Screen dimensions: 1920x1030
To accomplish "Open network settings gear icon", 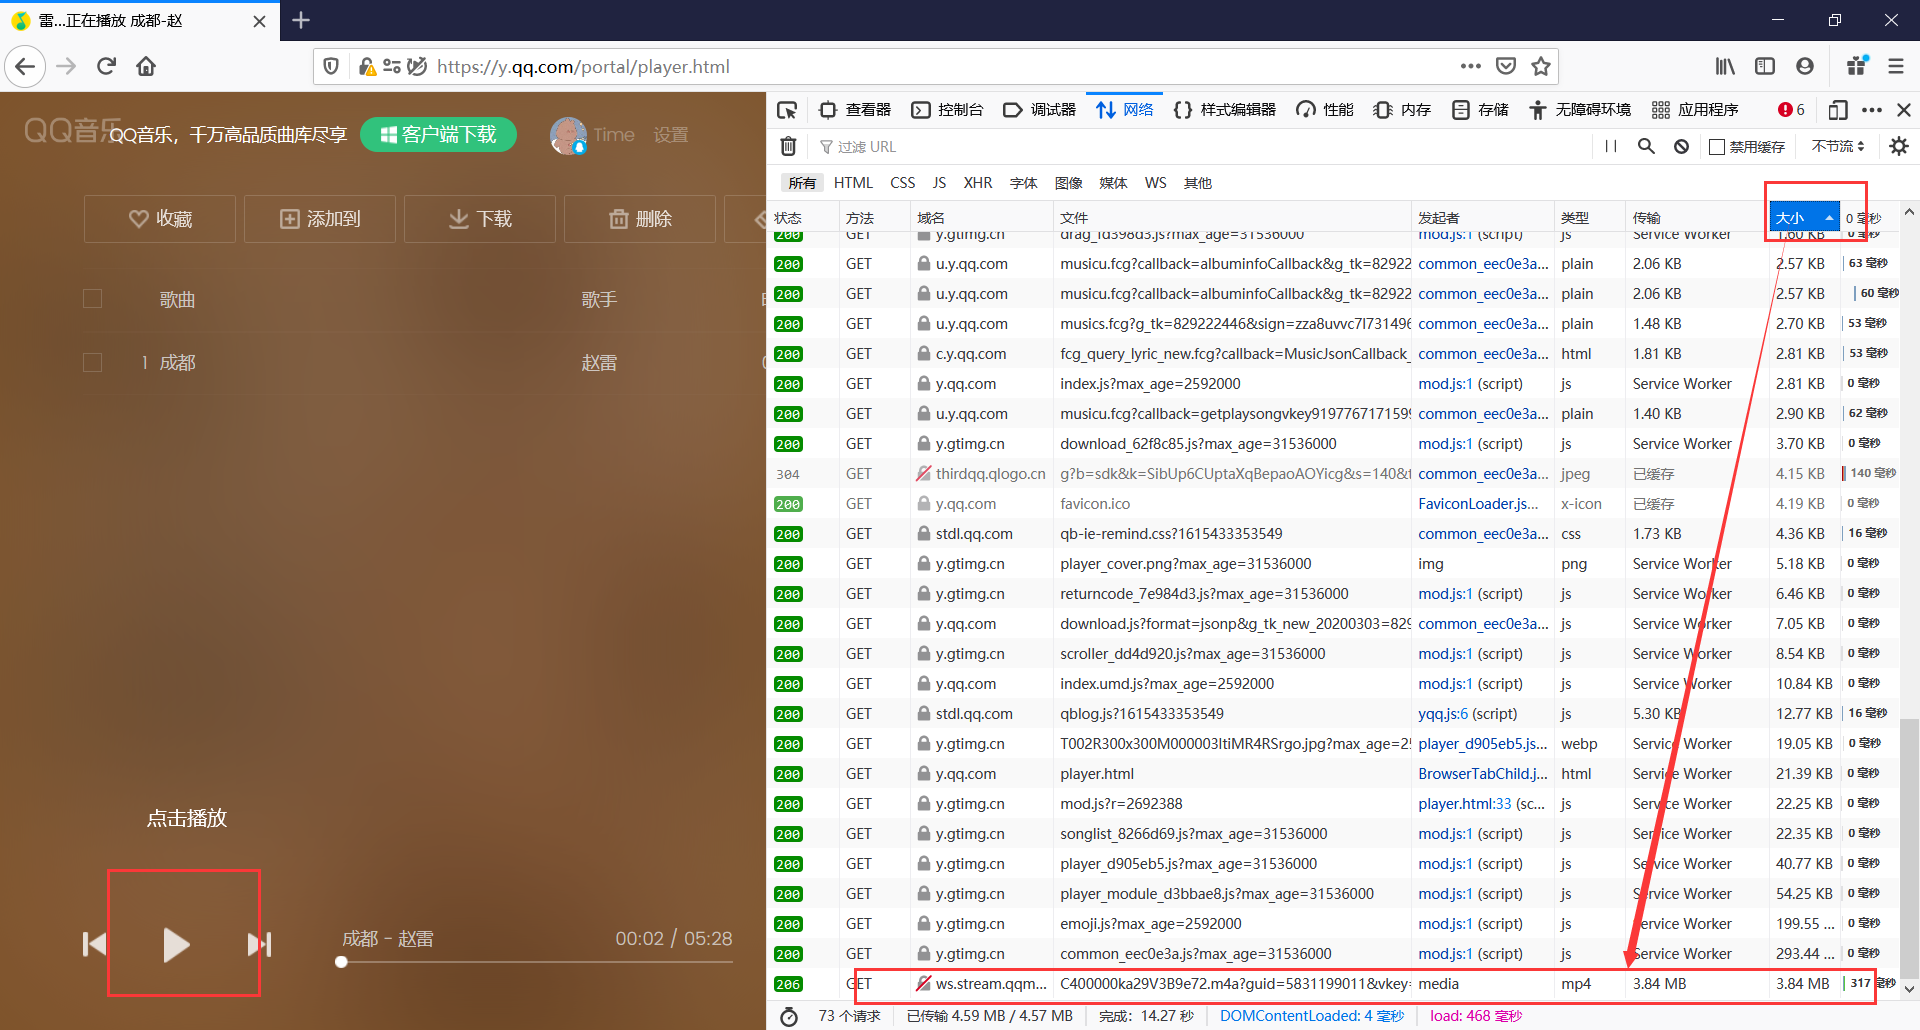I will tap(1899, 147).
